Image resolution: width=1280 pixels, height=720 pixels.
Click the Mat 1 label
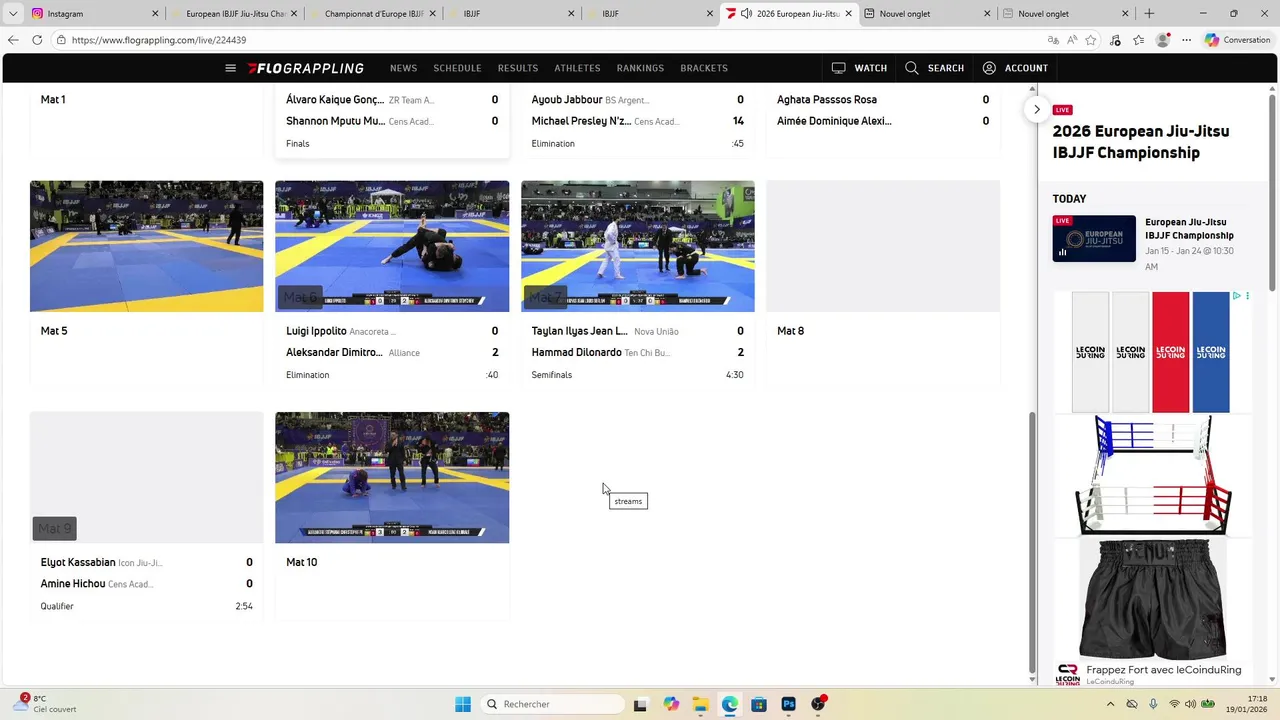(53, 100)
